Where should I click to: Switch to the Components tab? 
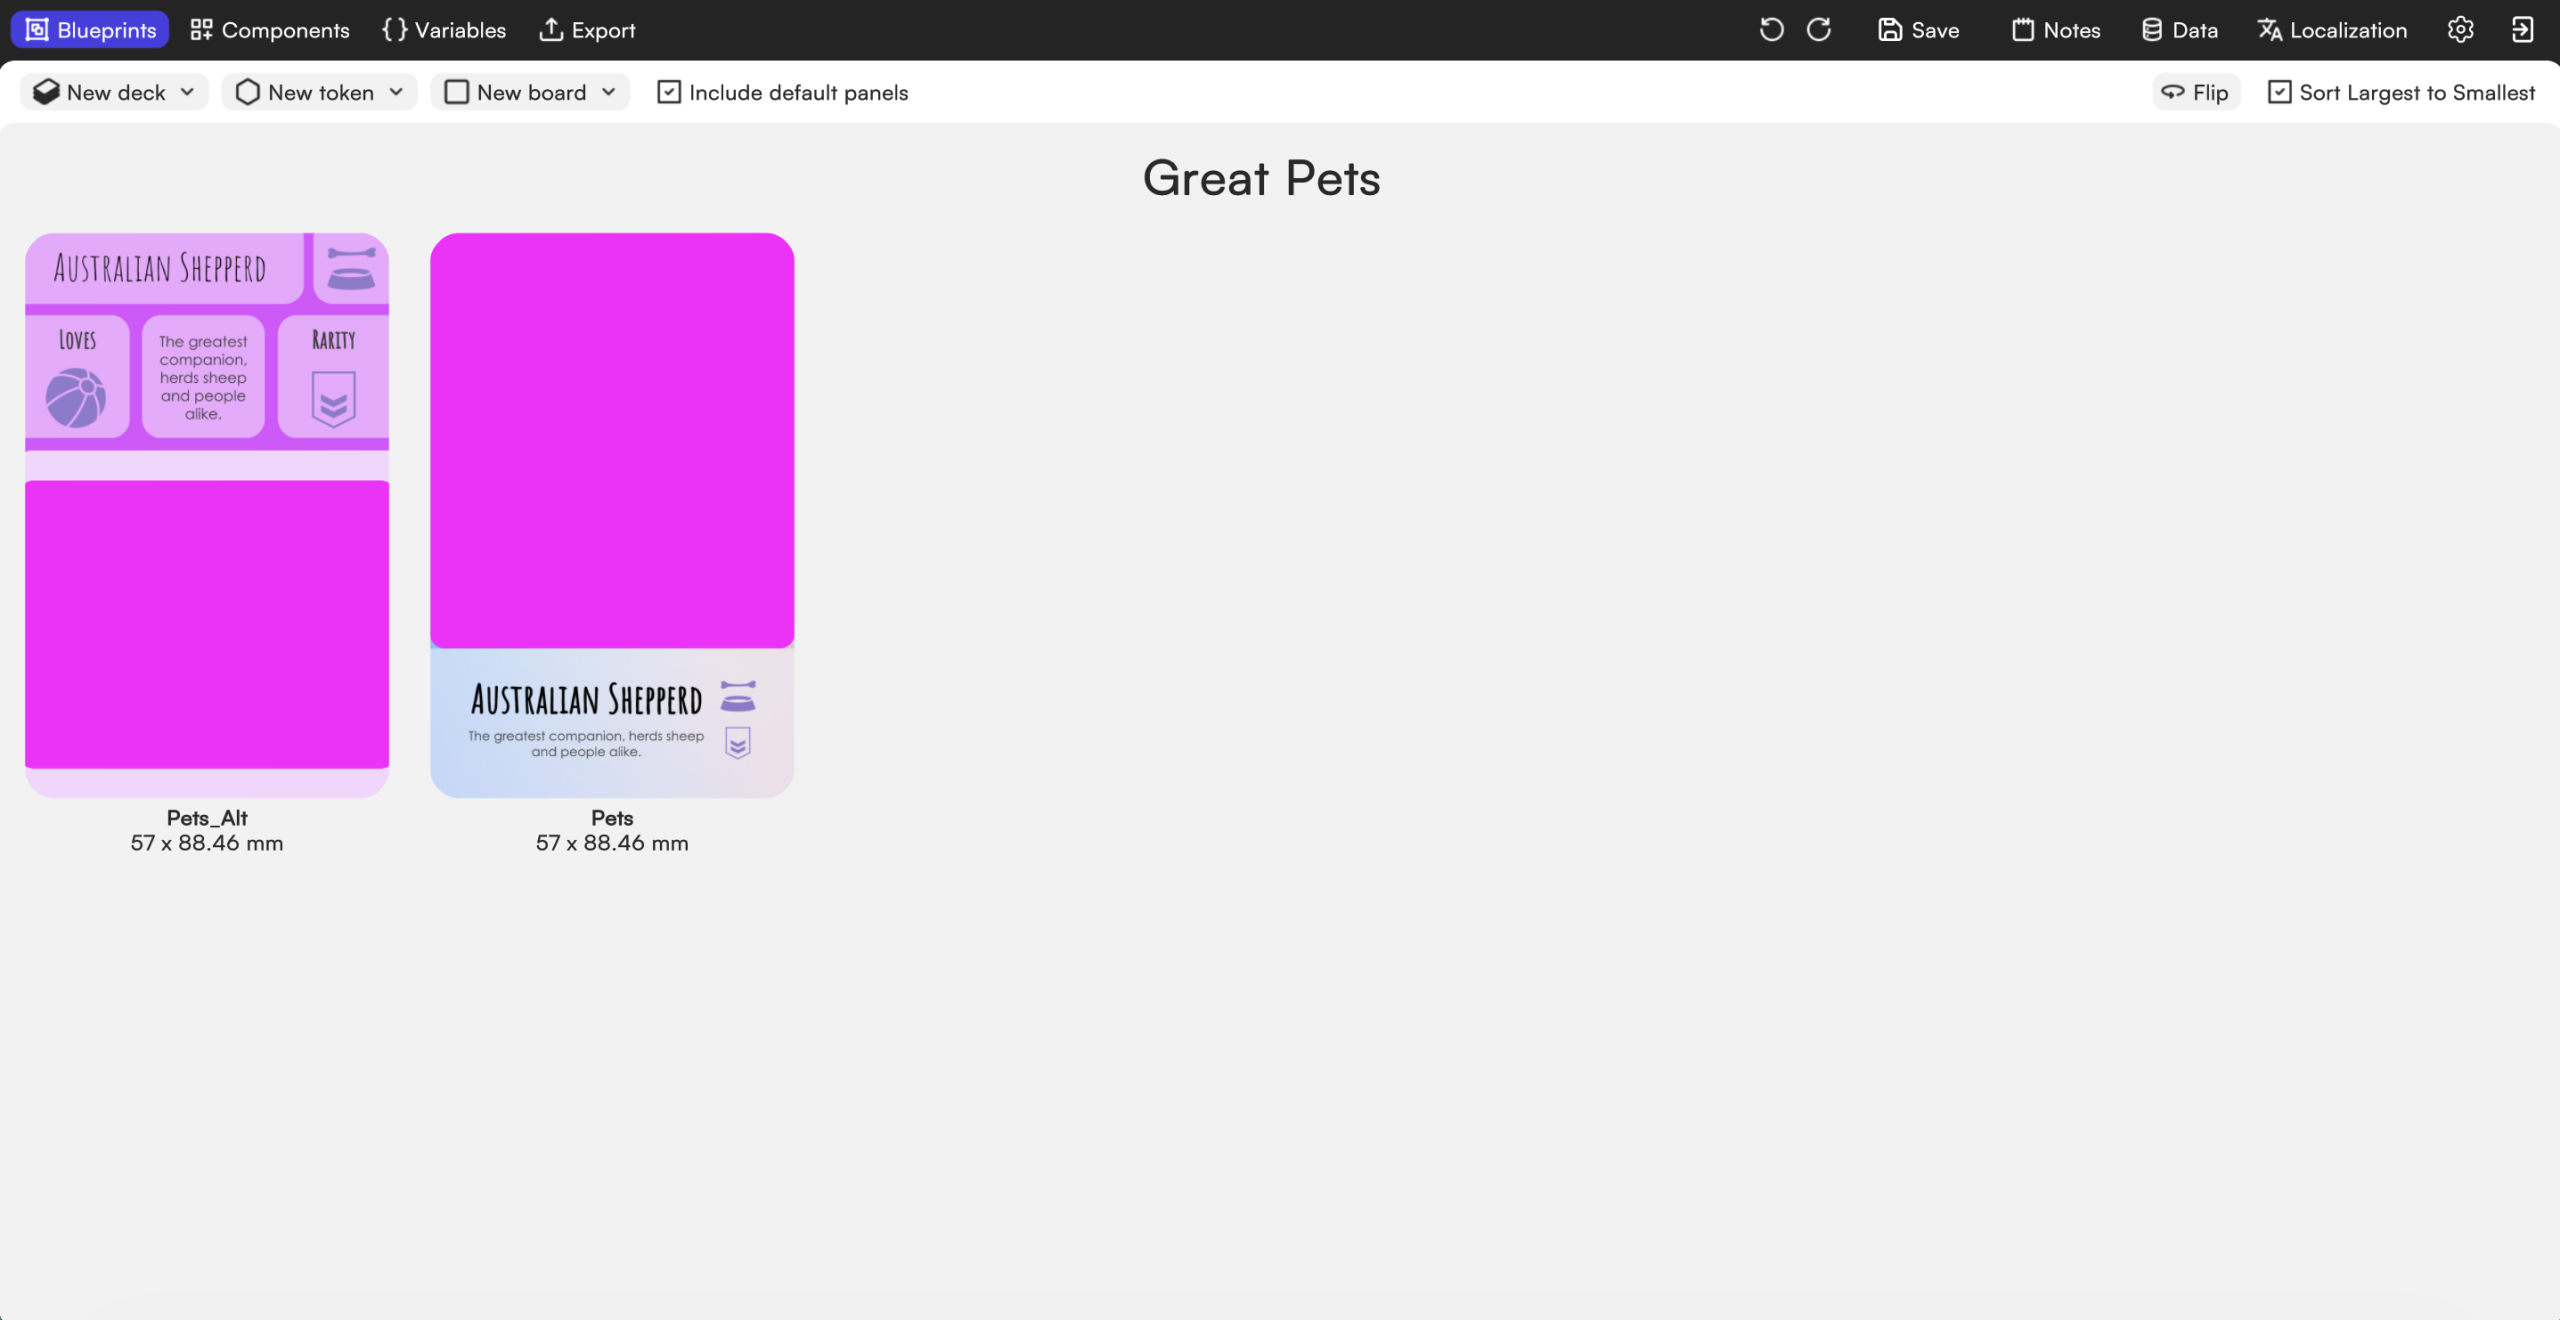coord(270,30)
